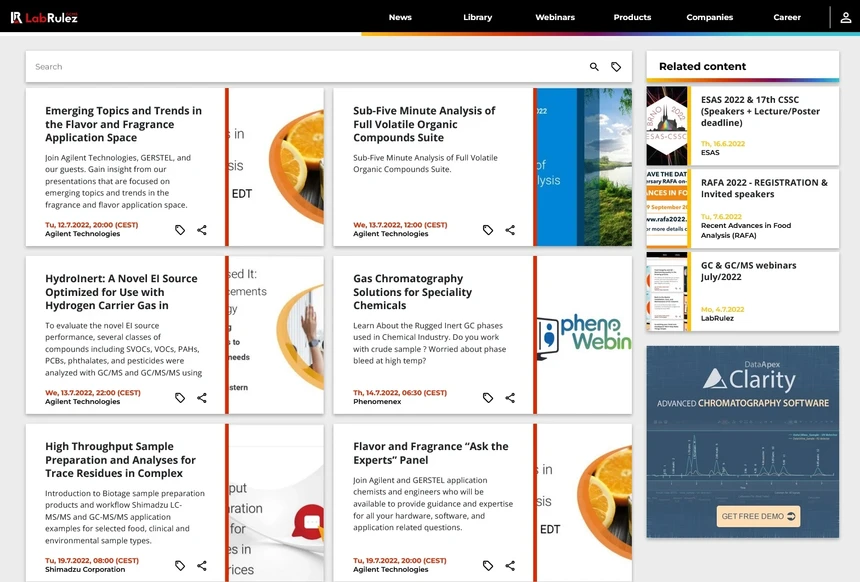Click the GC & GC/MS webinars thumbnail
860x582 pixels.
(x=666, y=291)
